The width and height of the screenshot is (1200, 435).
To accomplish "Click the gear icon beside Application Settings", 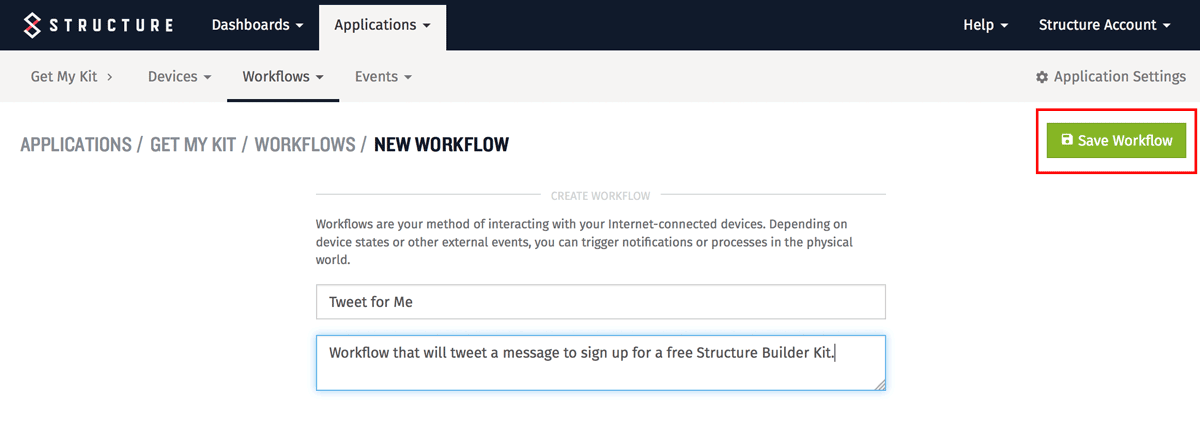I will (x=1042, y=77).
